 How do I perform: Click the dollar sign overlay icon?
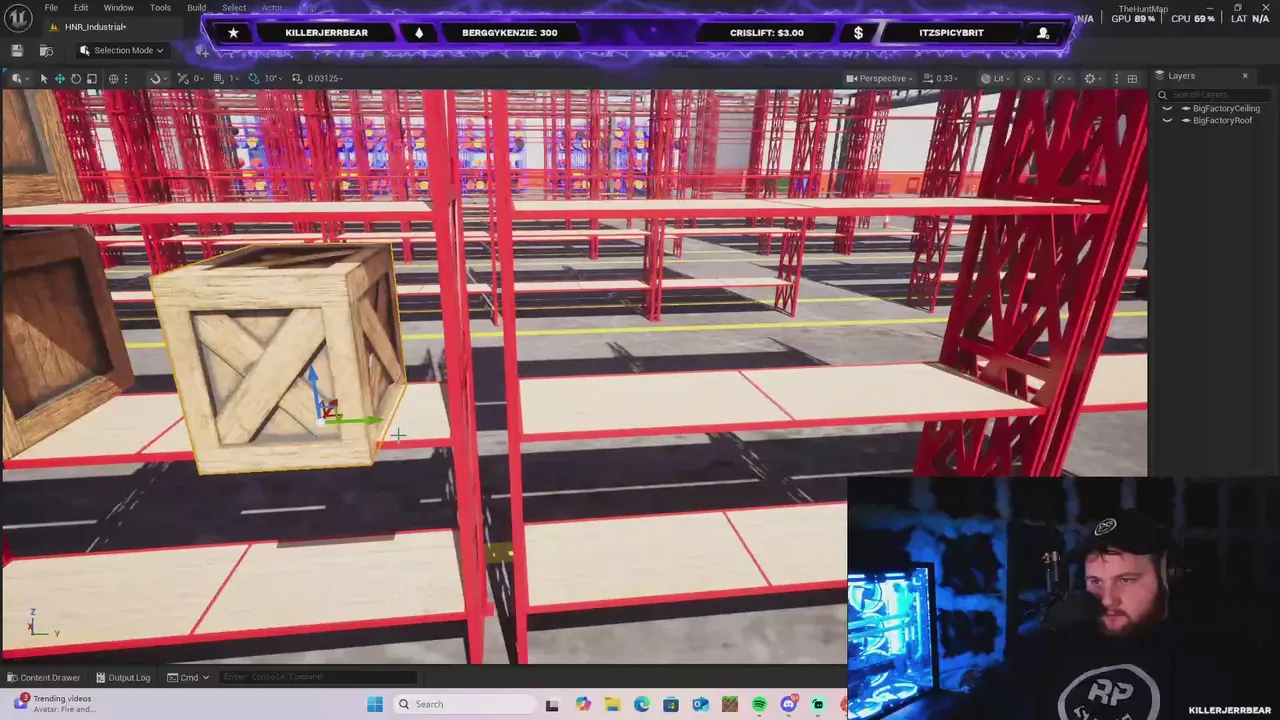point(858,33)
